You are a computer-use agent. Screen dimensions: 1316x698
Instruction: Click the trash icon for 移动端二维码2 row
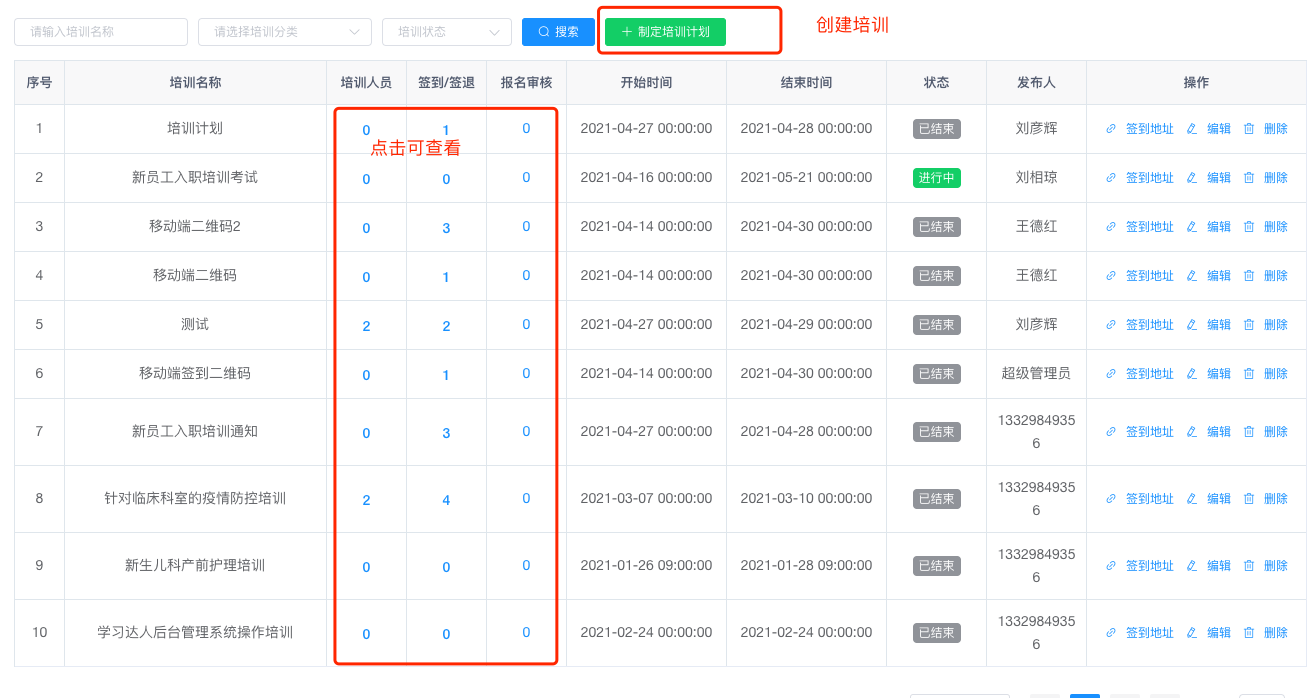[1248, 227]
